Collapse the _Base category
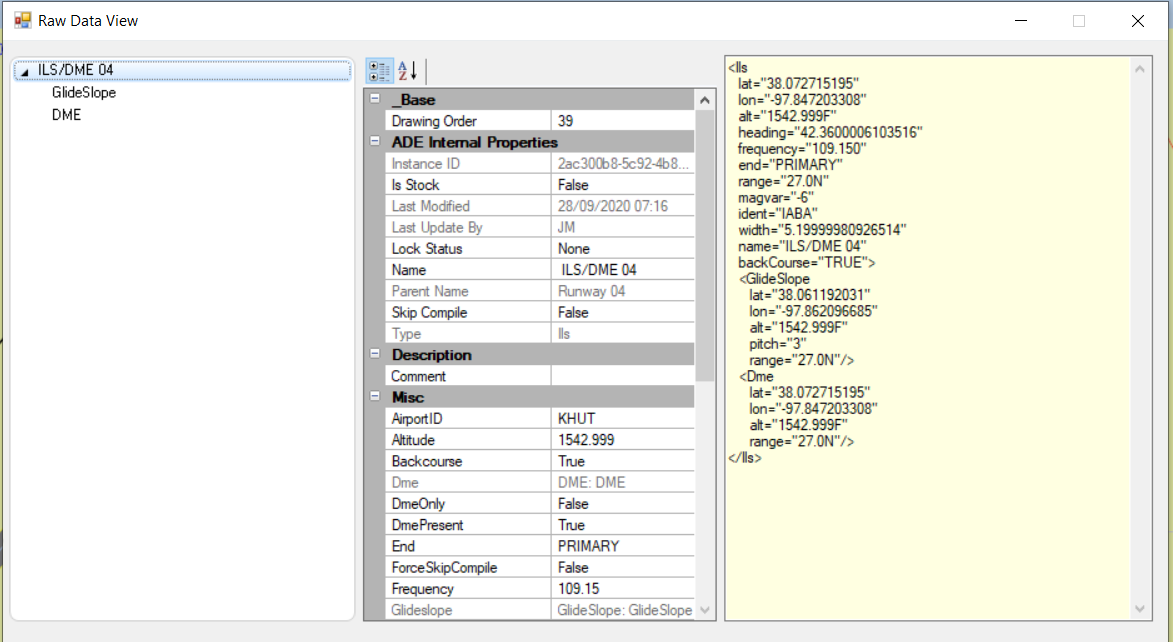1173x642 pixels. click(375, 99)
